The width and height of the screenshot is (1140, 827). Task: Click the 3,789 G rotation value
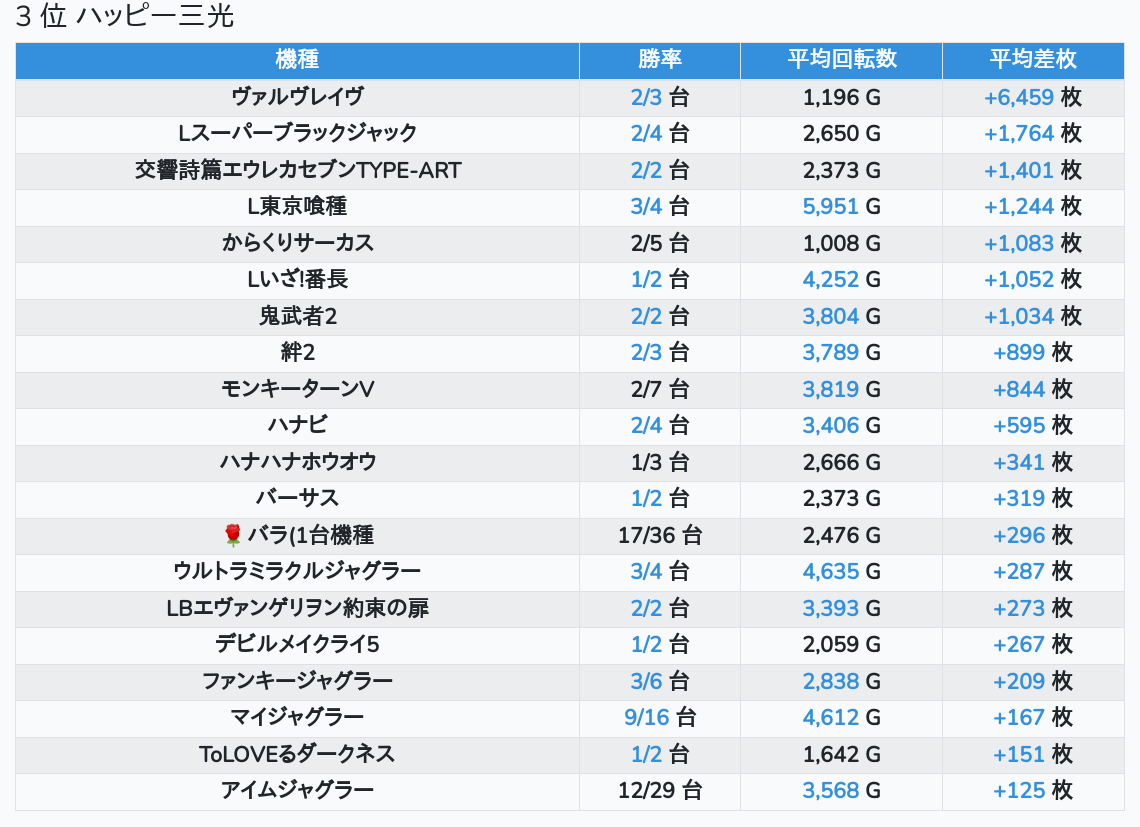(x=842, y=353)
